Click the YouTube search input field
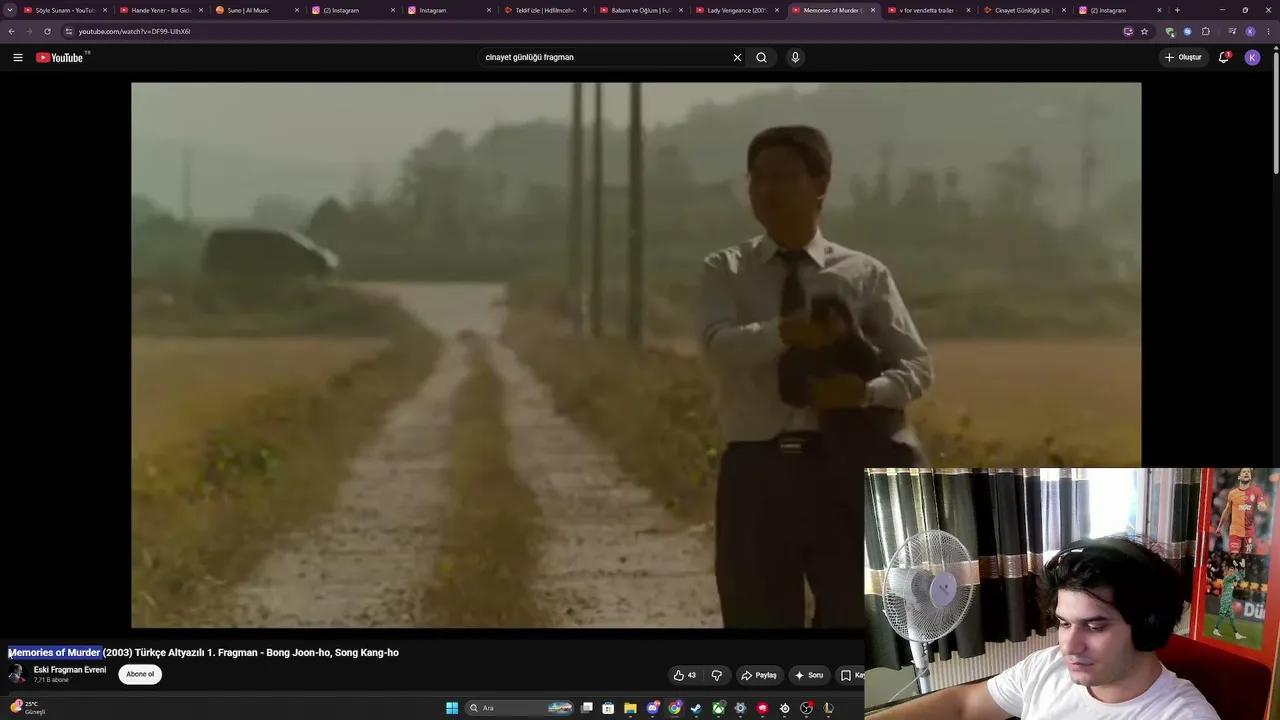 click(x=605, y=57)
